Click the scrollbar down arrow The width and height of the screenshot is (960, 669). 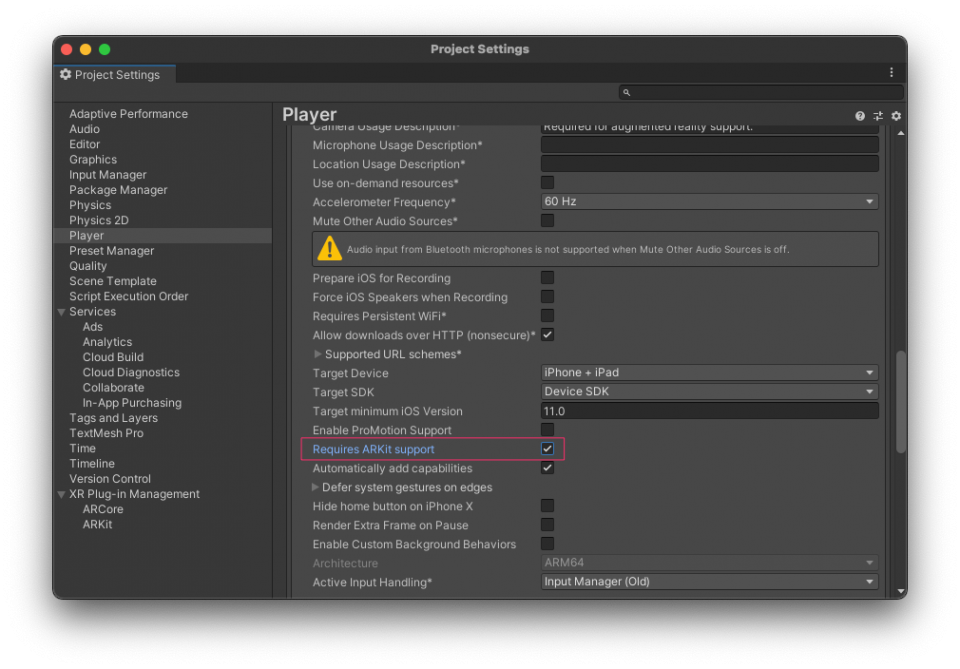tap(900, 592)
